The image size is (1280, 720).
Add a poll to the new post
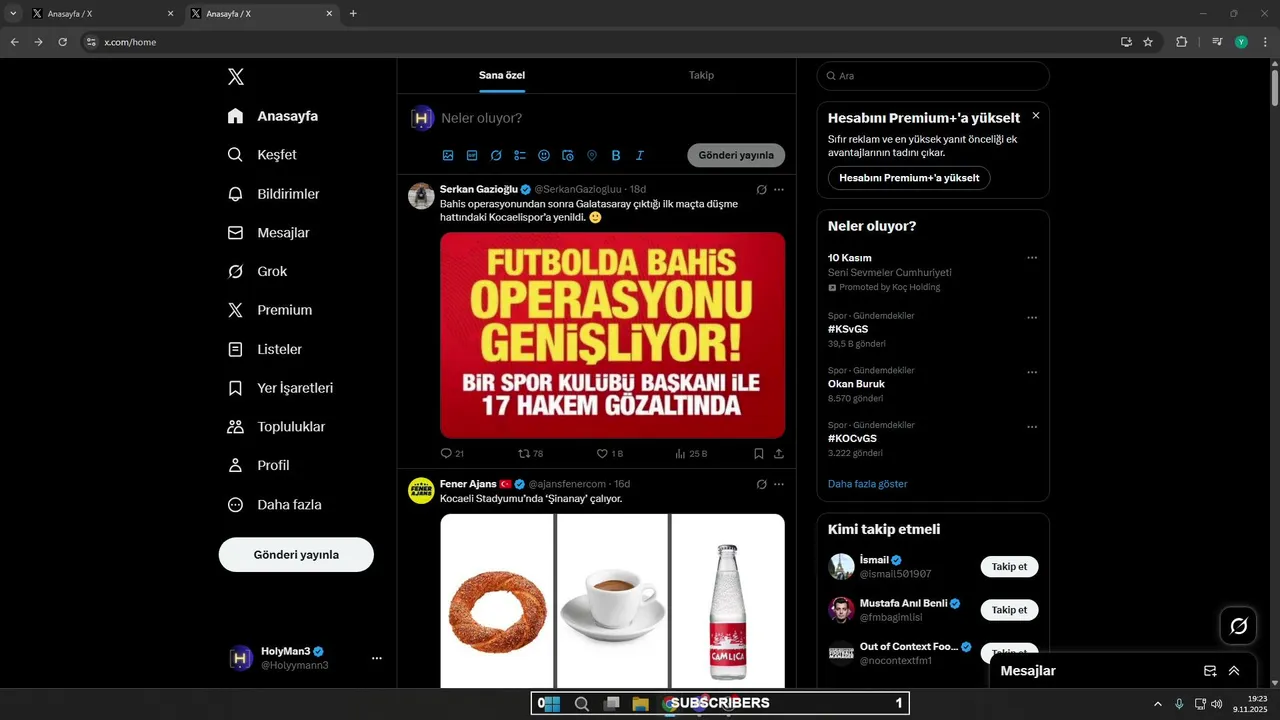[x=520, y=155]
